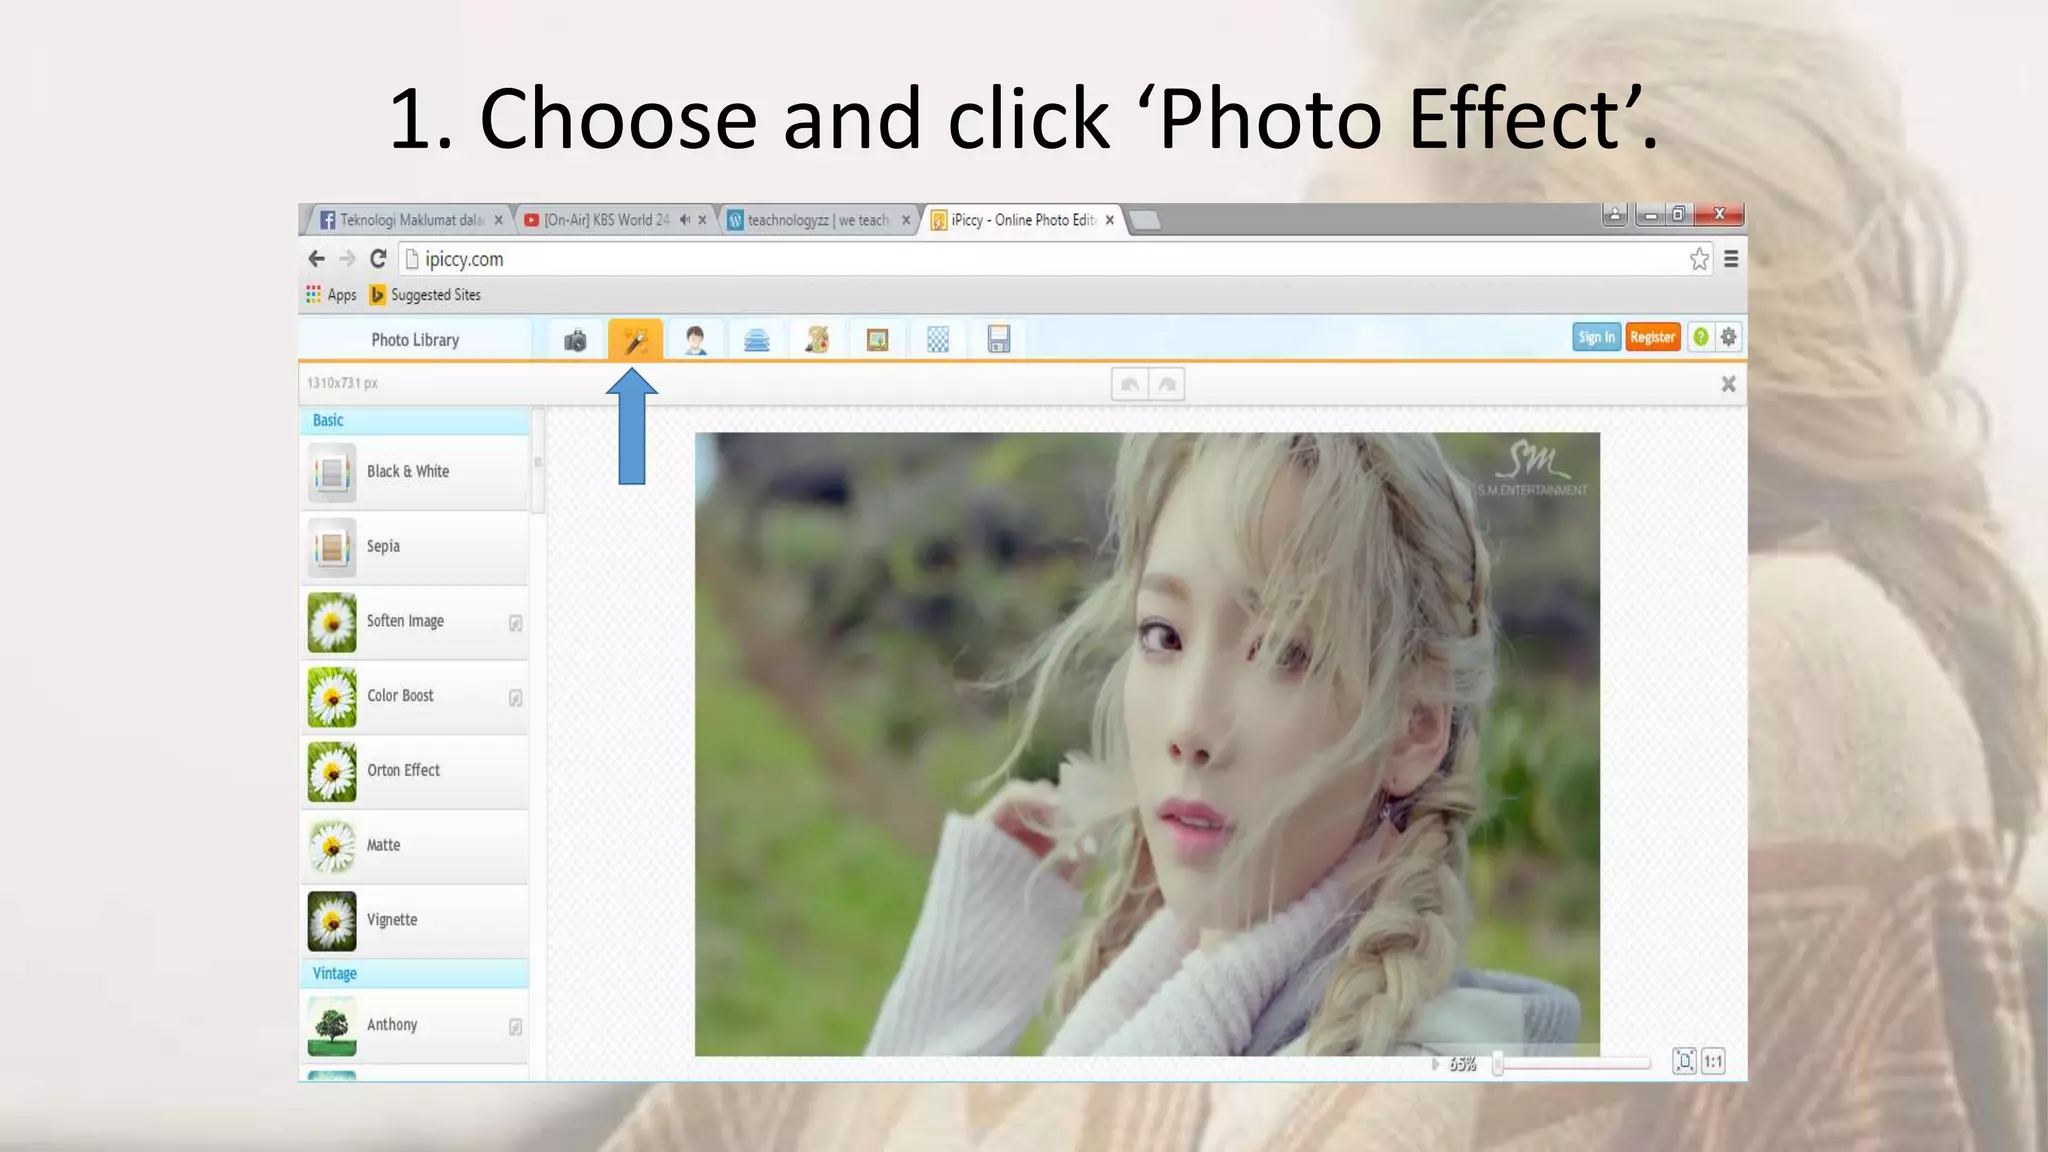2048x1152 pixels.
Task: Open the Suggested Sites bookmark
Action: click(425, 295)
